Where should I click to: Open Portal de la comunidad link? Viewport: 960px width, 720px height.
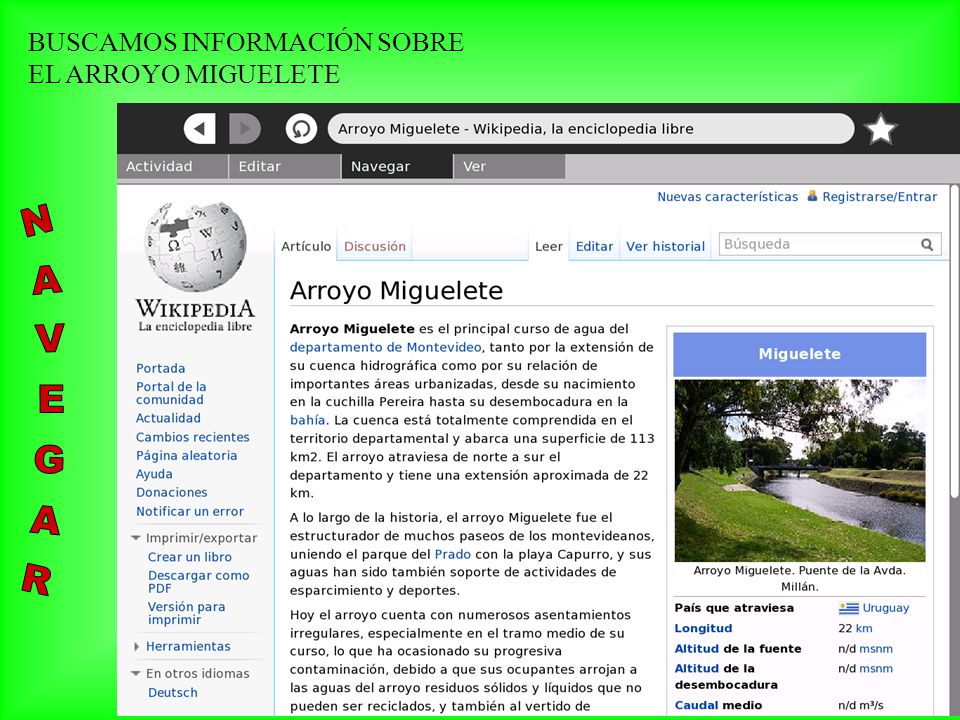pyautogui.click(x=171, y=393)
